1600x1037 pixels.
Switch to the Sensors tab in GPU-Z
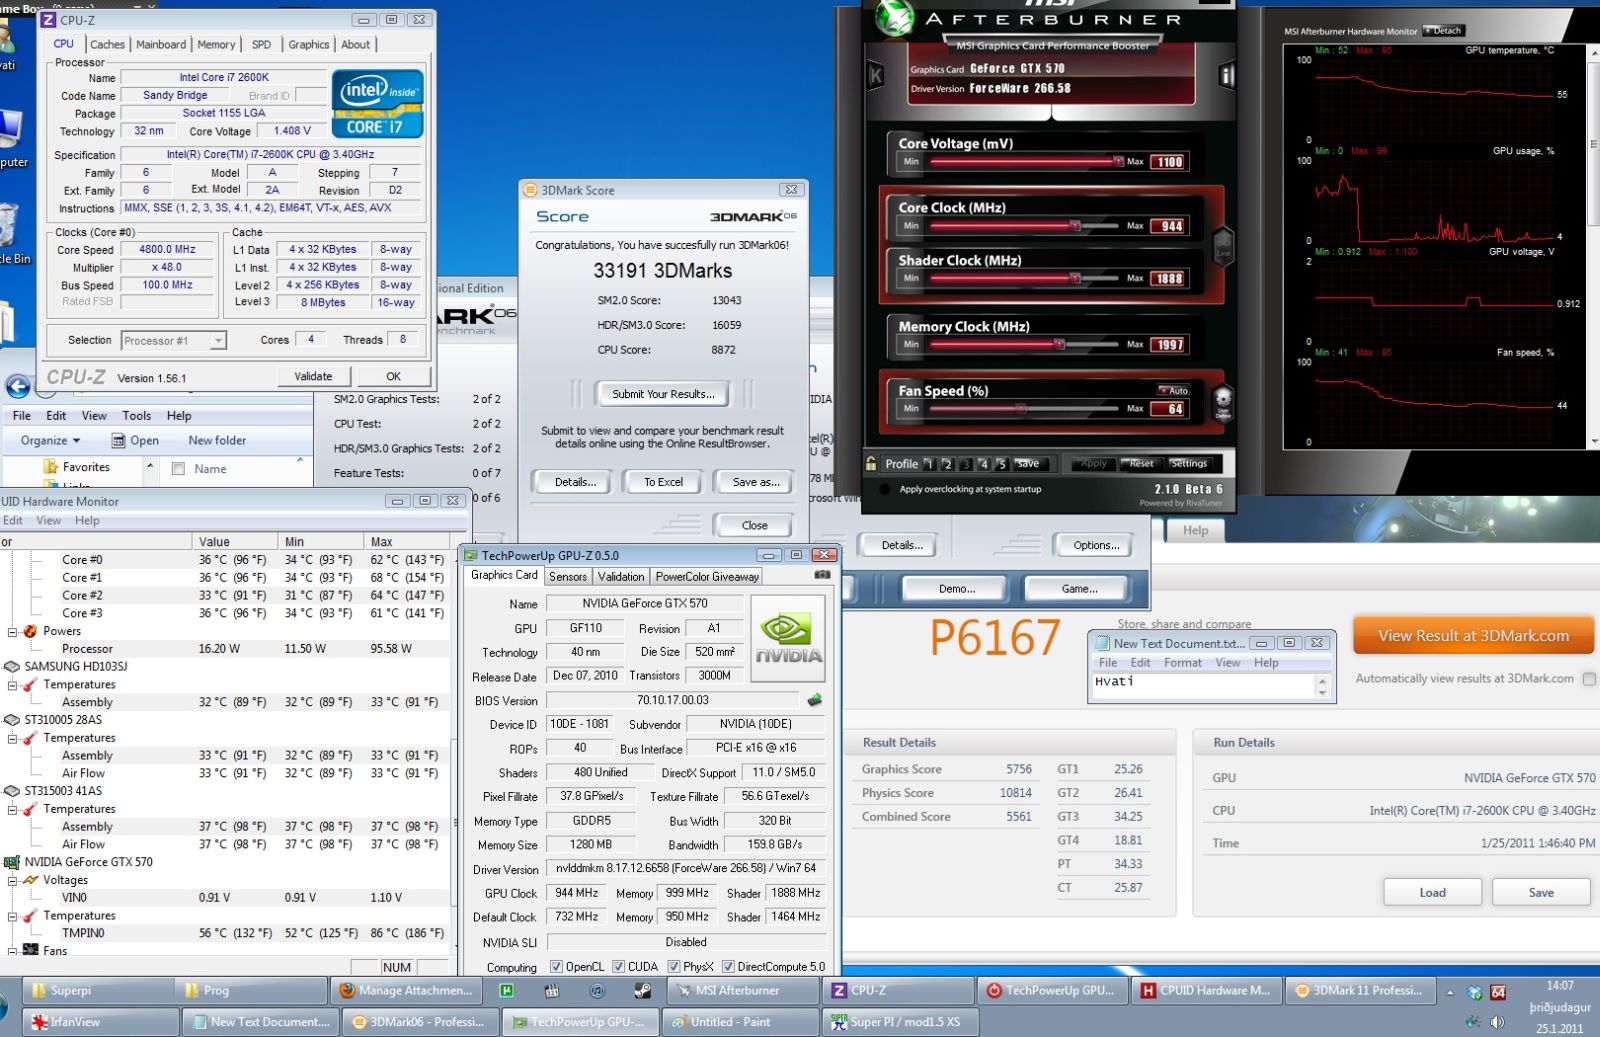[568, 576]
